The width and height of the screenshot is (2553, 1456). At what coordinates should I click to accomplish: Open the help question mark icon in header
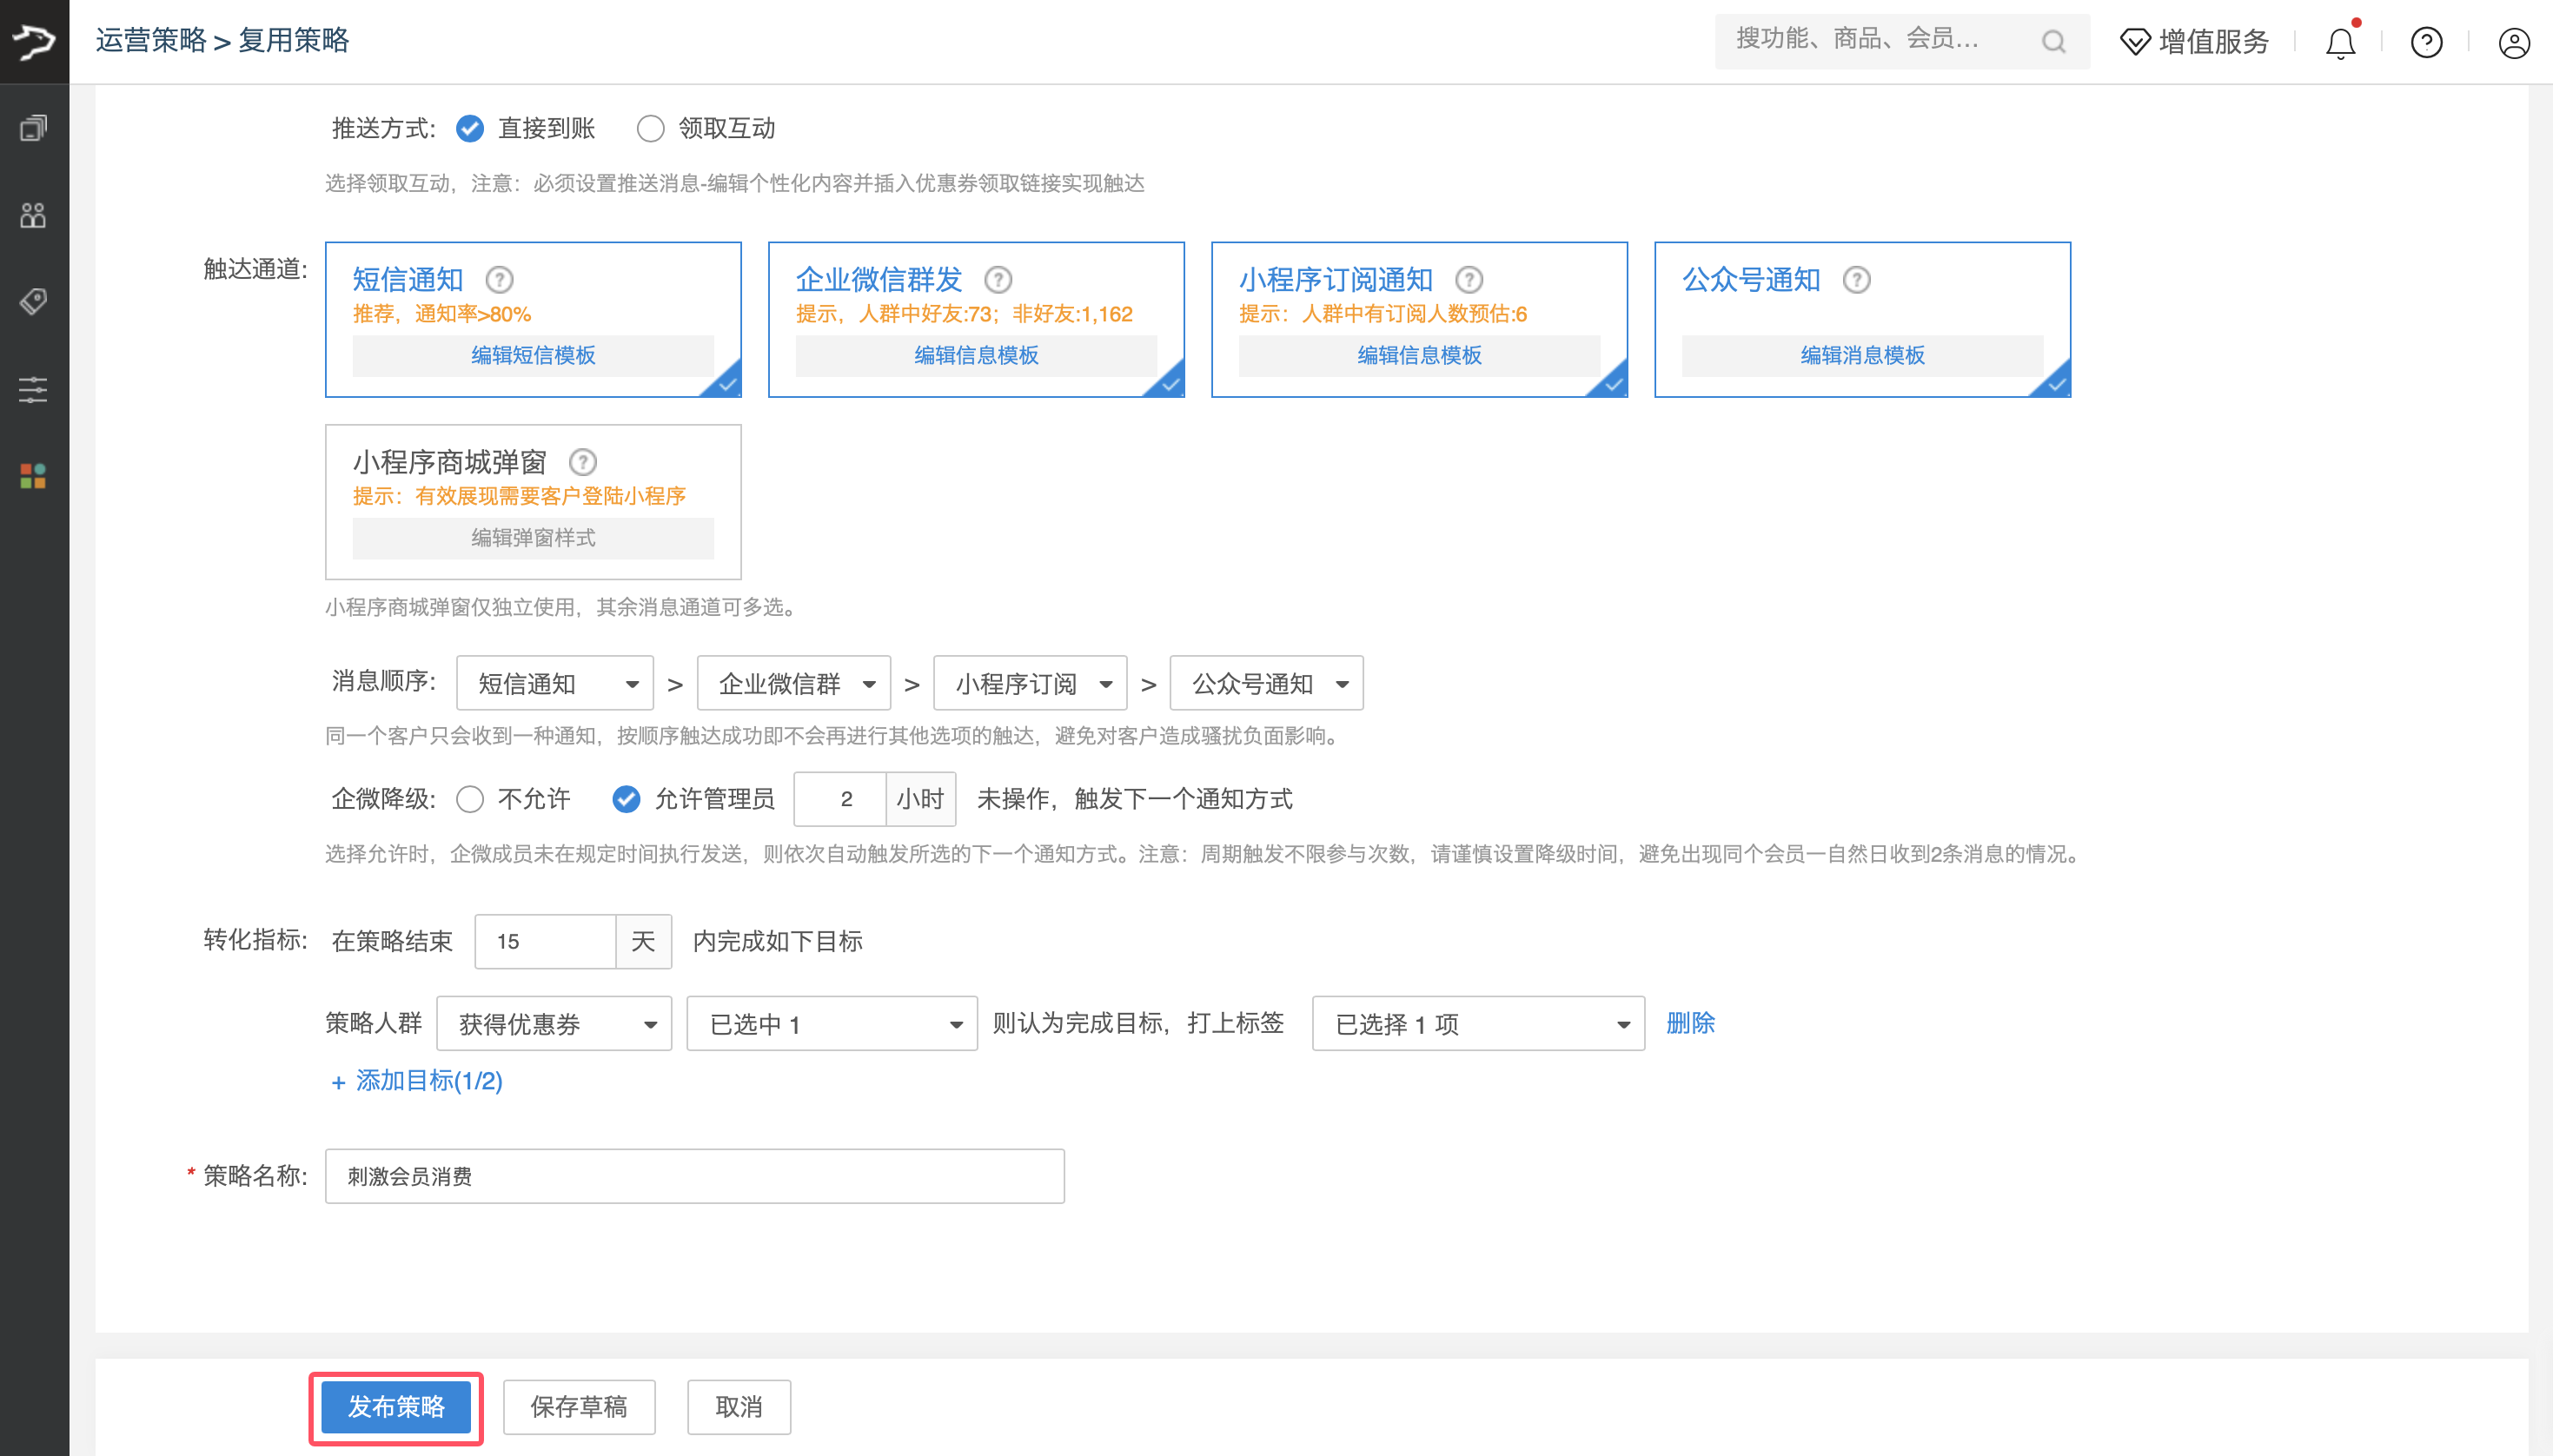click(x=2426, y=43)
